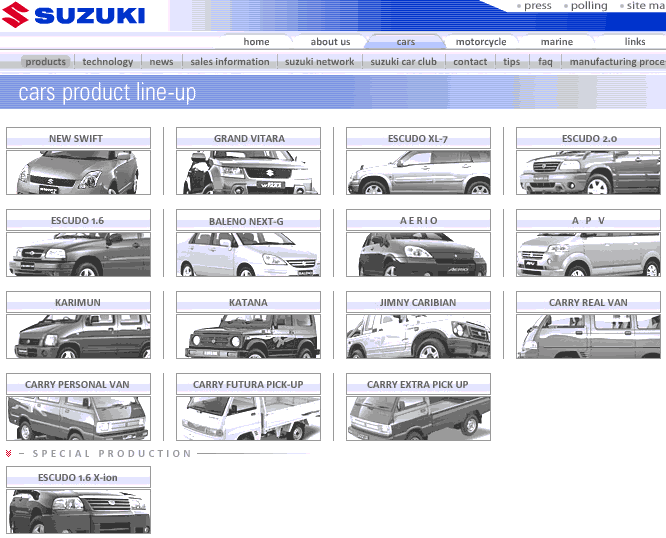
Task: Click the ESCUDO 2.0 title
Action: [x=588, y=138]
